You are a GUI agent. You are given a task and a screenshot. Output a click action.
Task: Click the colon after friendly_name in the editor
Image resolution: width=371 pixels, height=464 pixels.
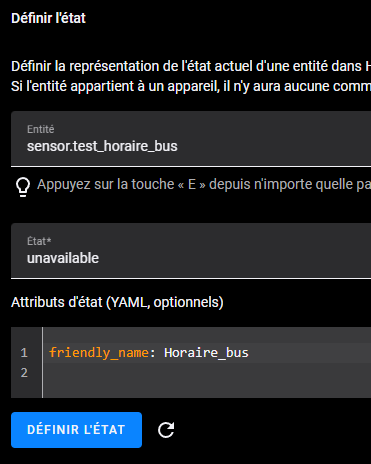coord(152,353)
